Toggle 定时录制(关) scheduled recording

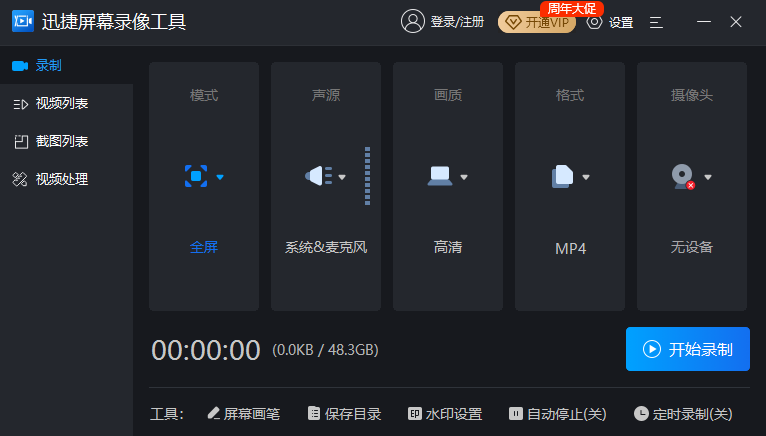(683, 414)
